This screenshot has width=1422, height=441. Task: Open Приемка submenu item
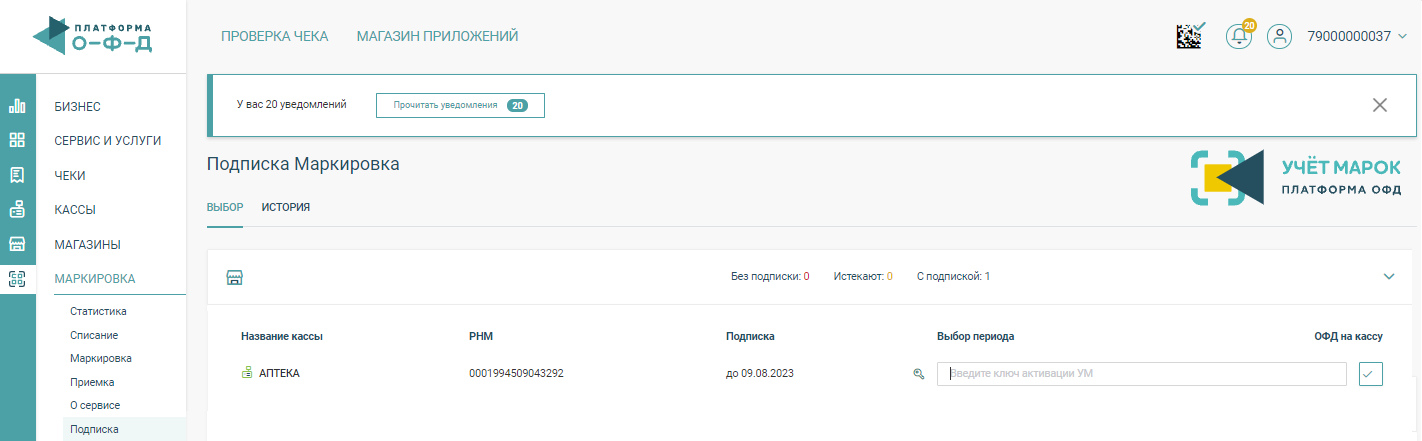(x=92, y=382)
